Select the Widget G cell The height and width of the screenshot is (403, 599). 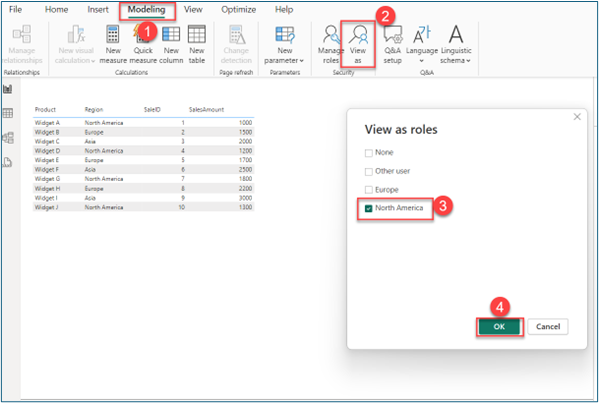coord(47,179)
